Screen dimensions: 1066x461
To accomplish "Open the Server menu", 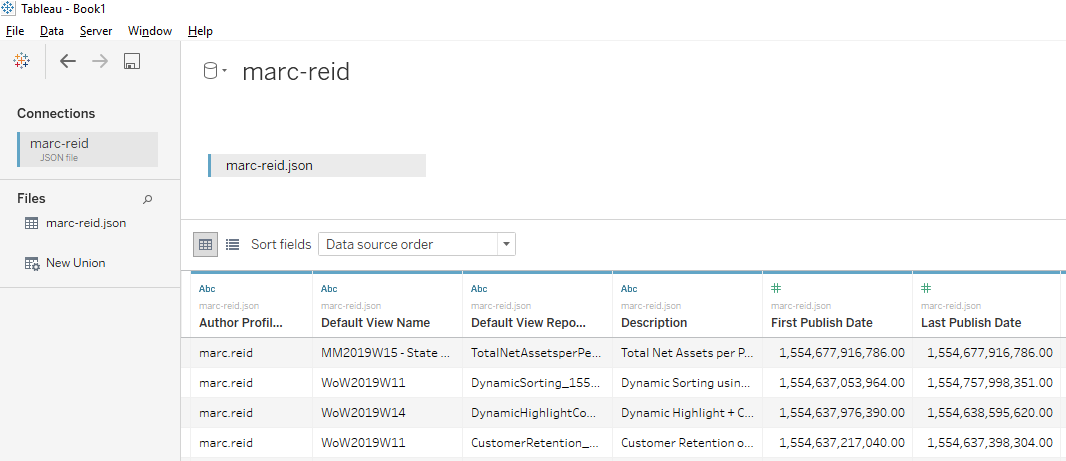I will click(96, 31).
